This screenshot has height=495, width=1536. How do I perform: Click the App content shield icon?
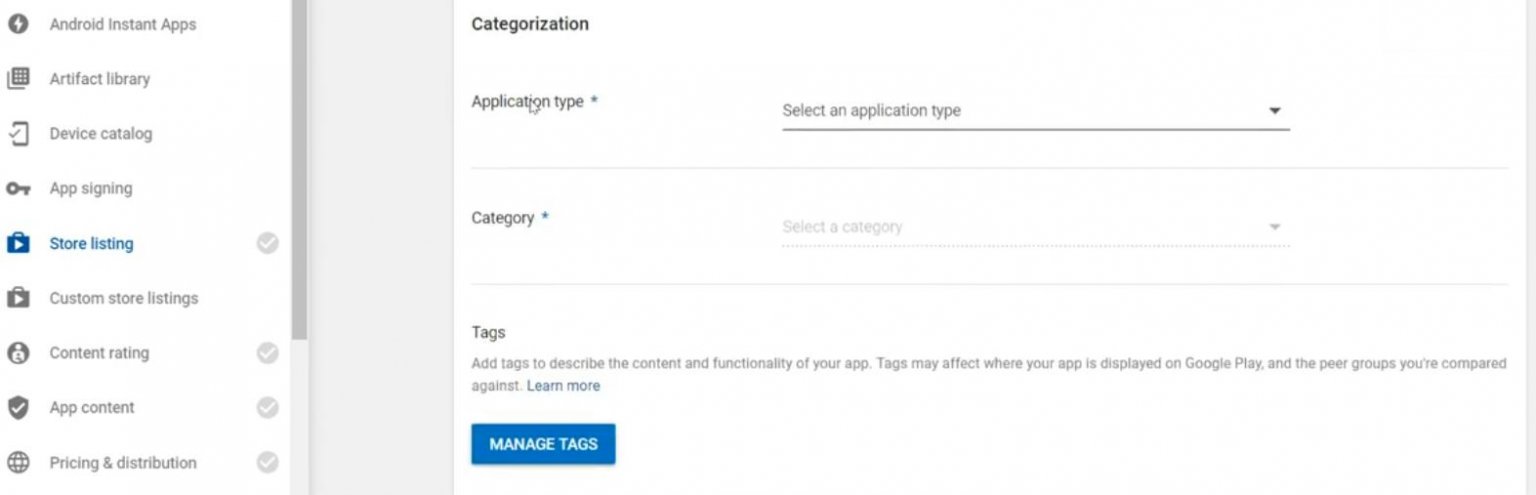coord(17,408)
